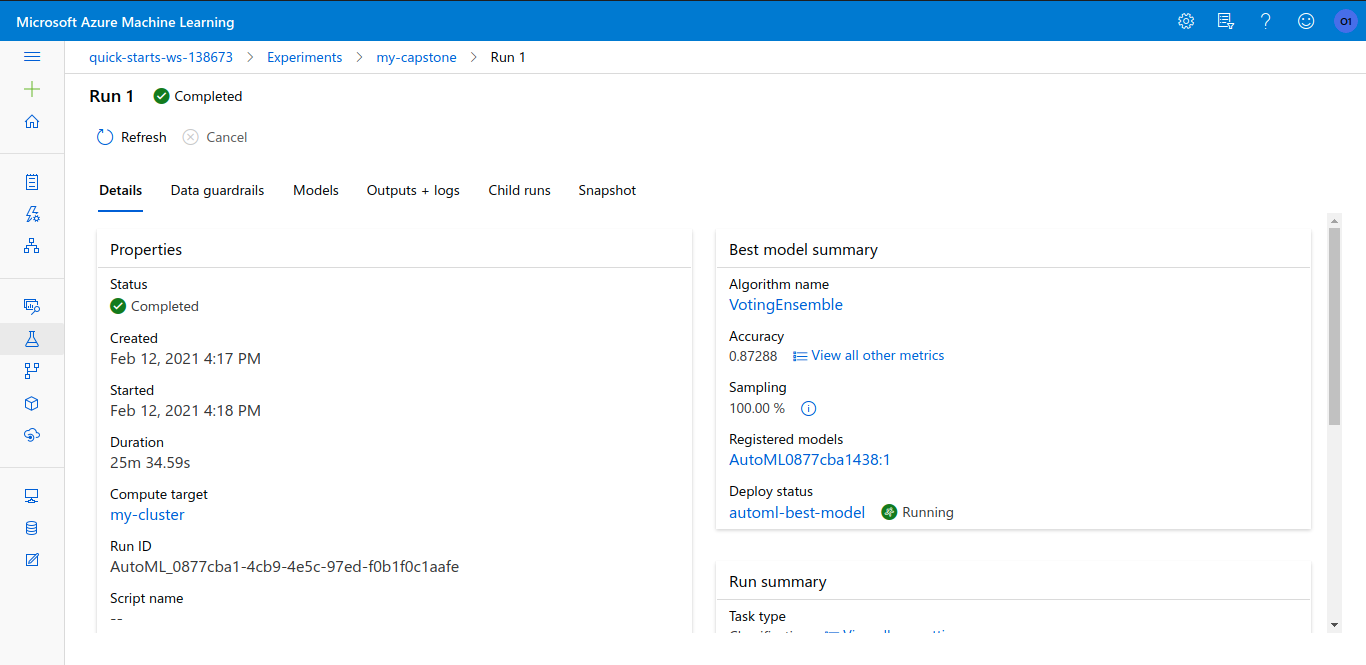Click the Run summary heading
Screen dimensions: 1366x665
(778, 582)
